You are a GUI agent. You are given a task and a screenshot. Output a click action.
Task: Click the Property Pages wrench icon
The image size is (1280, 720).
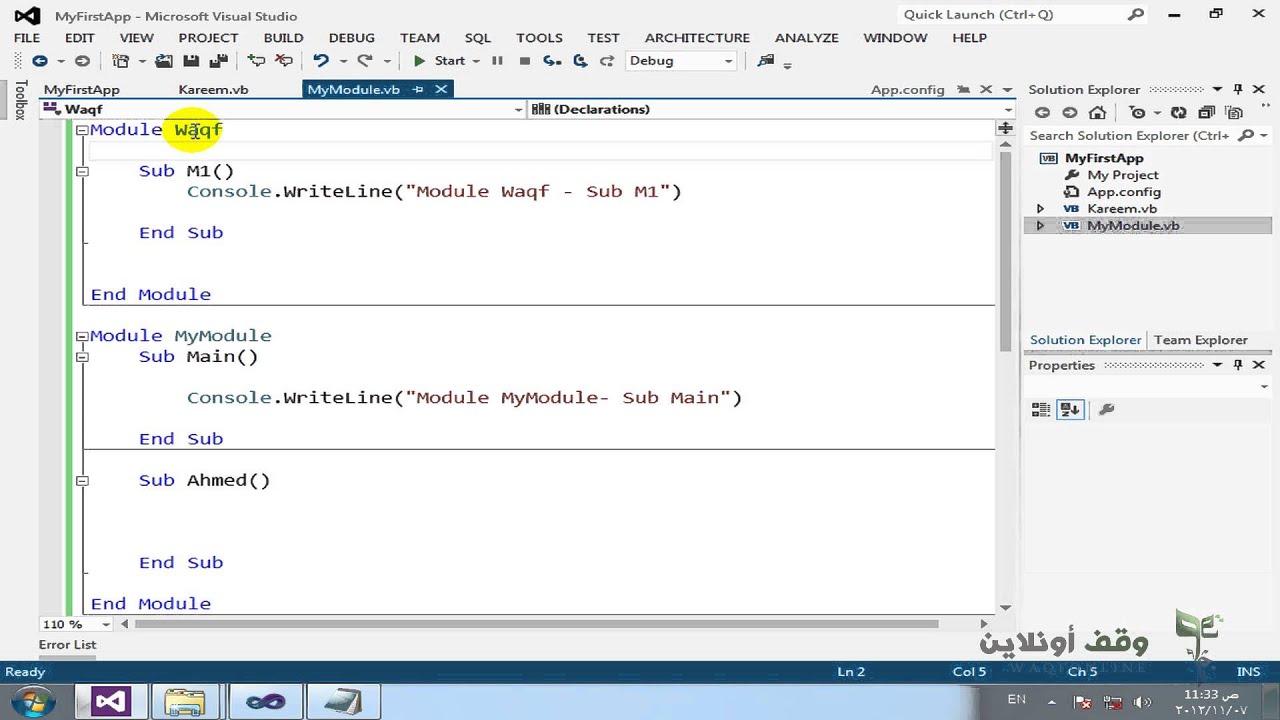click(1106, 409)
